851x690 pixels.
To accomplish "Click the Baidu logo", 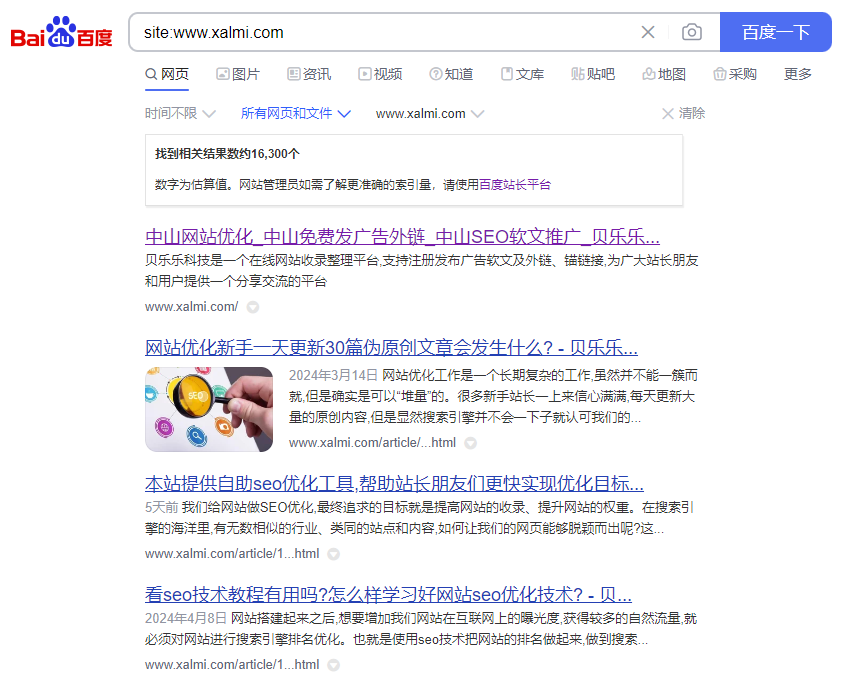I will [x=61, y=32].
